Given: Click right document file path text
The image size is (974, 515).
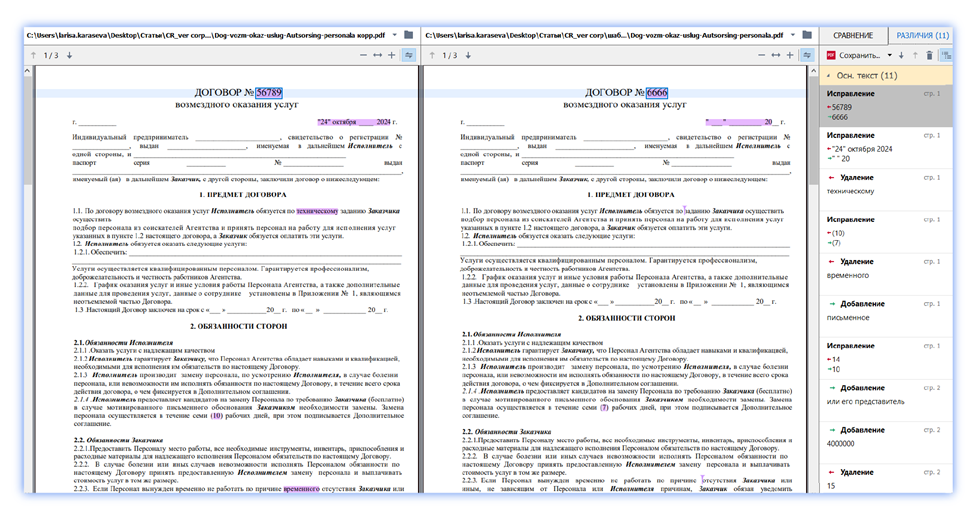Looking at the screenshot, I should 604,35.
